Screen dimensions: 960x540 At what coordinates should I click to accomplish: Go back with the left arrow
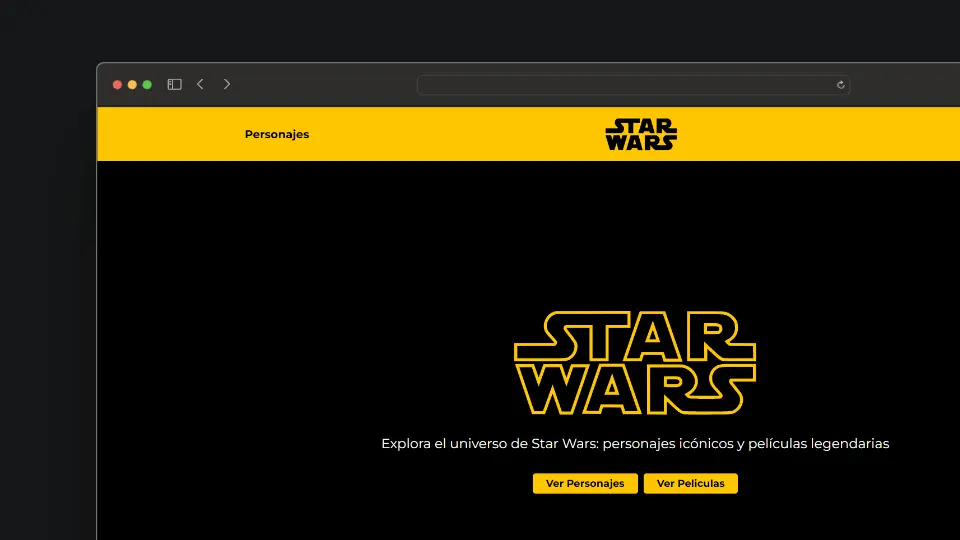coord(200,84)
